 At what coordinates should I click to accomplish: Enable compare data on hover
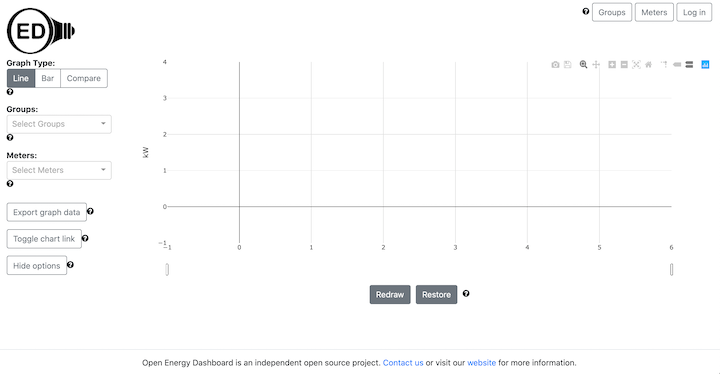point(689,65)
